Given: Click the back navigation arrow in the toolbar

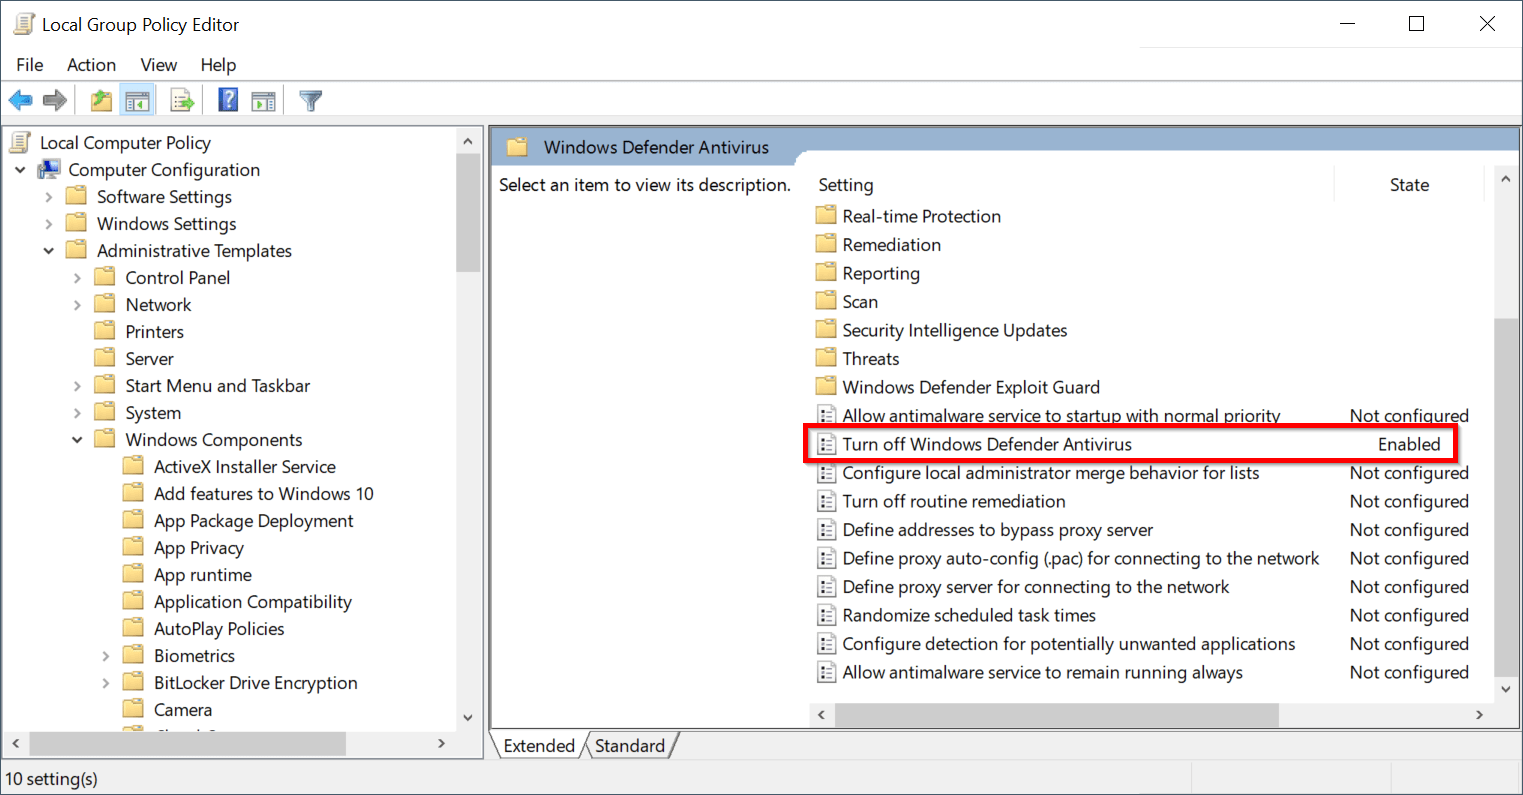Looking at the screenshot, I should (x=20, y=99).
